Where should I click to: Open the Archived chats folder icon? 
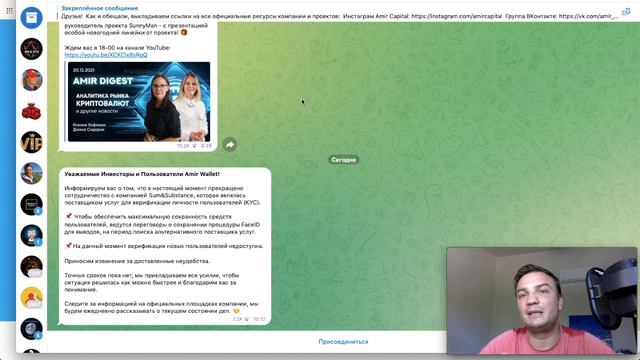pos(31,18)
